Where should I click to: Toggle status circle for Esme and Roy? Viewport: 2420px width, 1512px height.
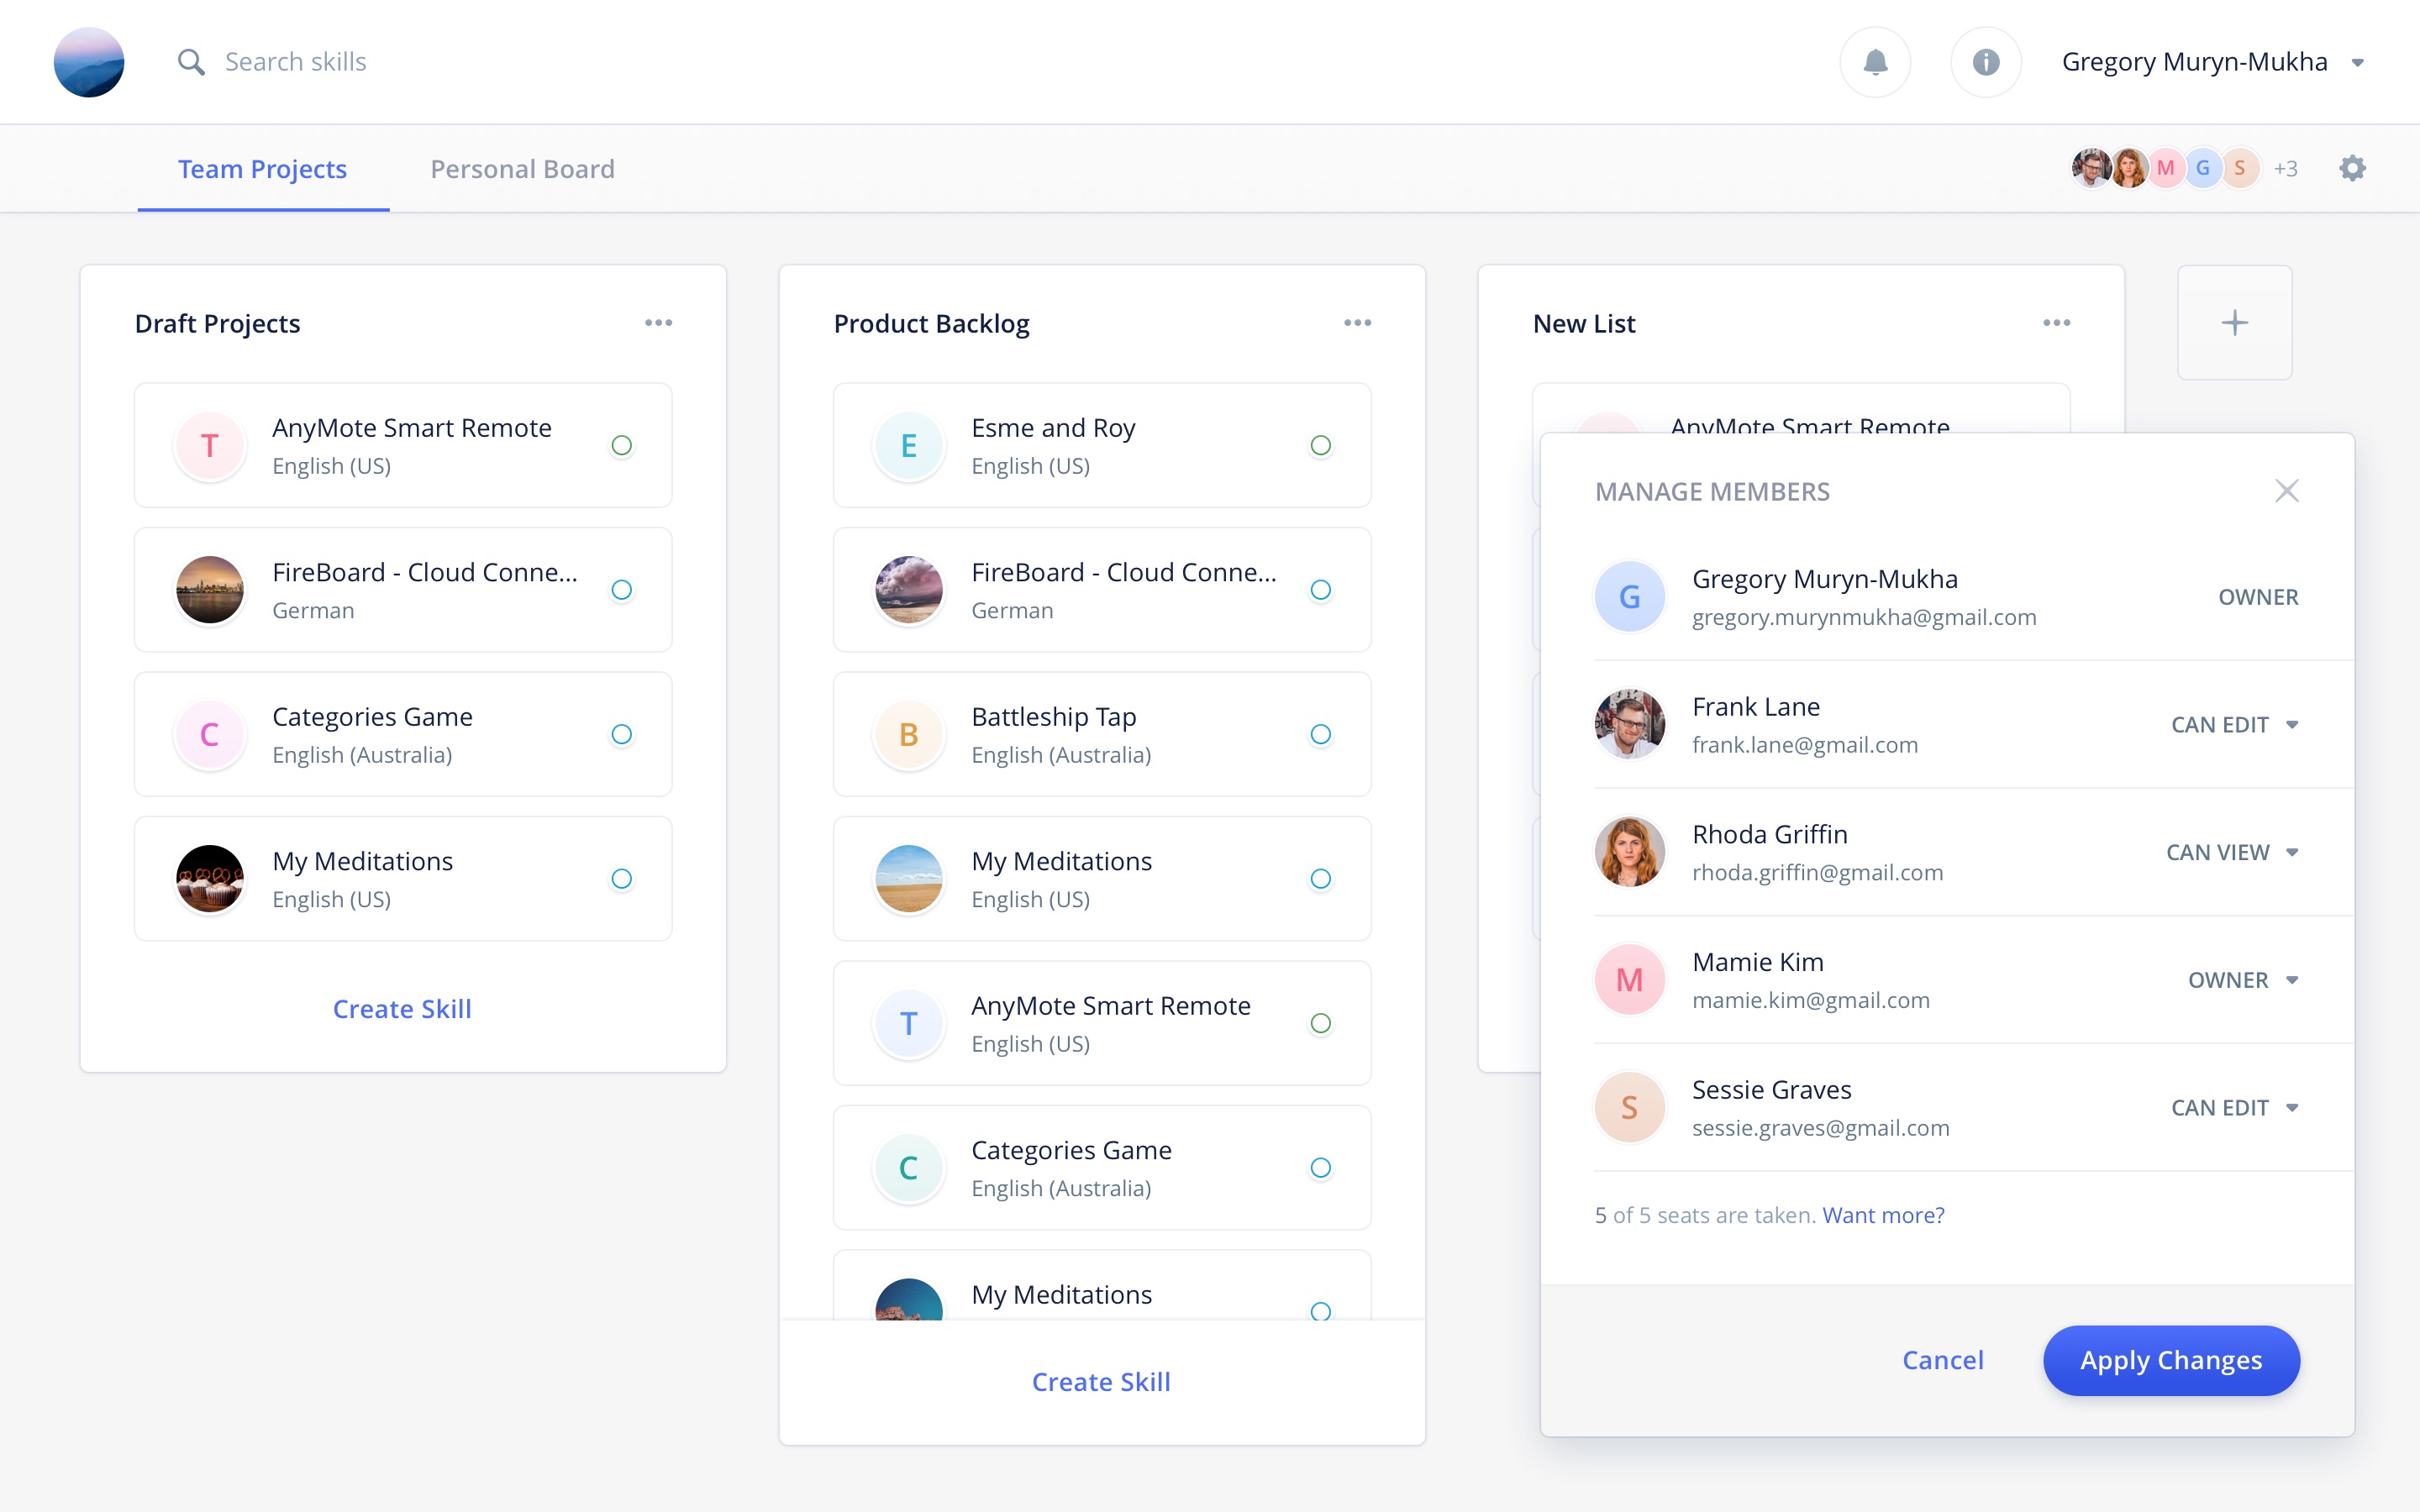[1320, 446]
